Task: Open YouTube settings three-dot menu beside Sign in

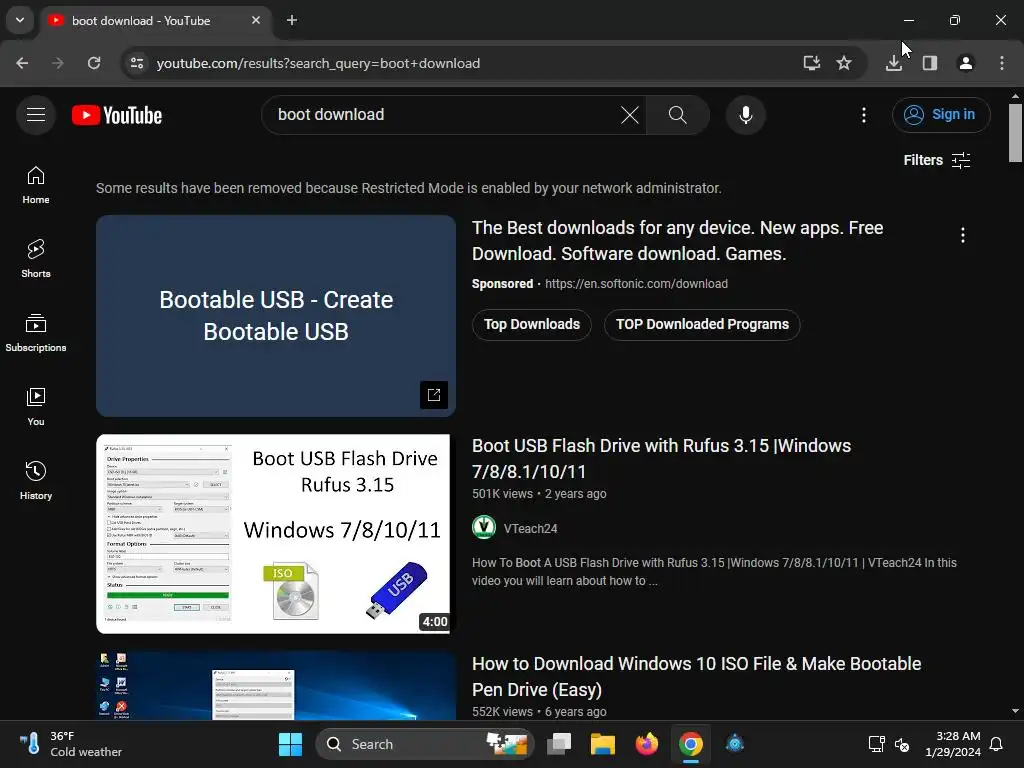Action: pyautogui.click(x=863, y=115)
